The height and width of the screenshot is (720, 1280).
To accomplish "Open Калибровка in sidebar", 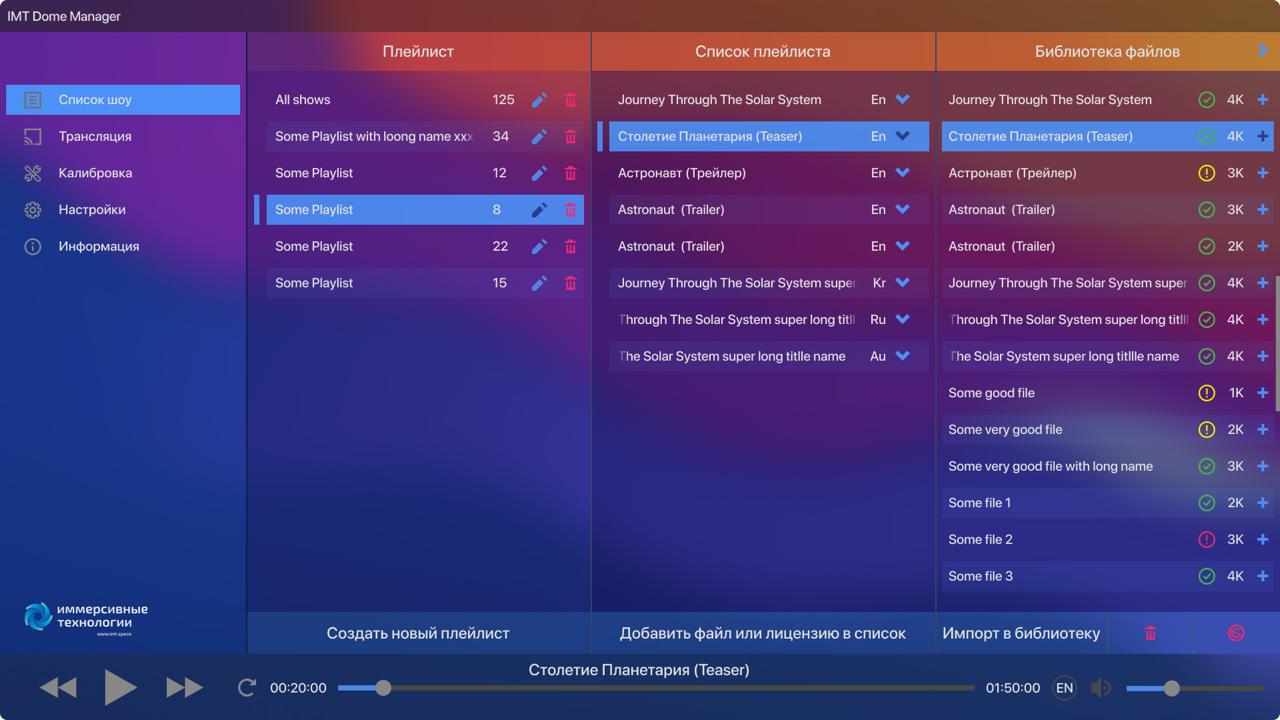I will pyautogui.click(x=123, y=173).
